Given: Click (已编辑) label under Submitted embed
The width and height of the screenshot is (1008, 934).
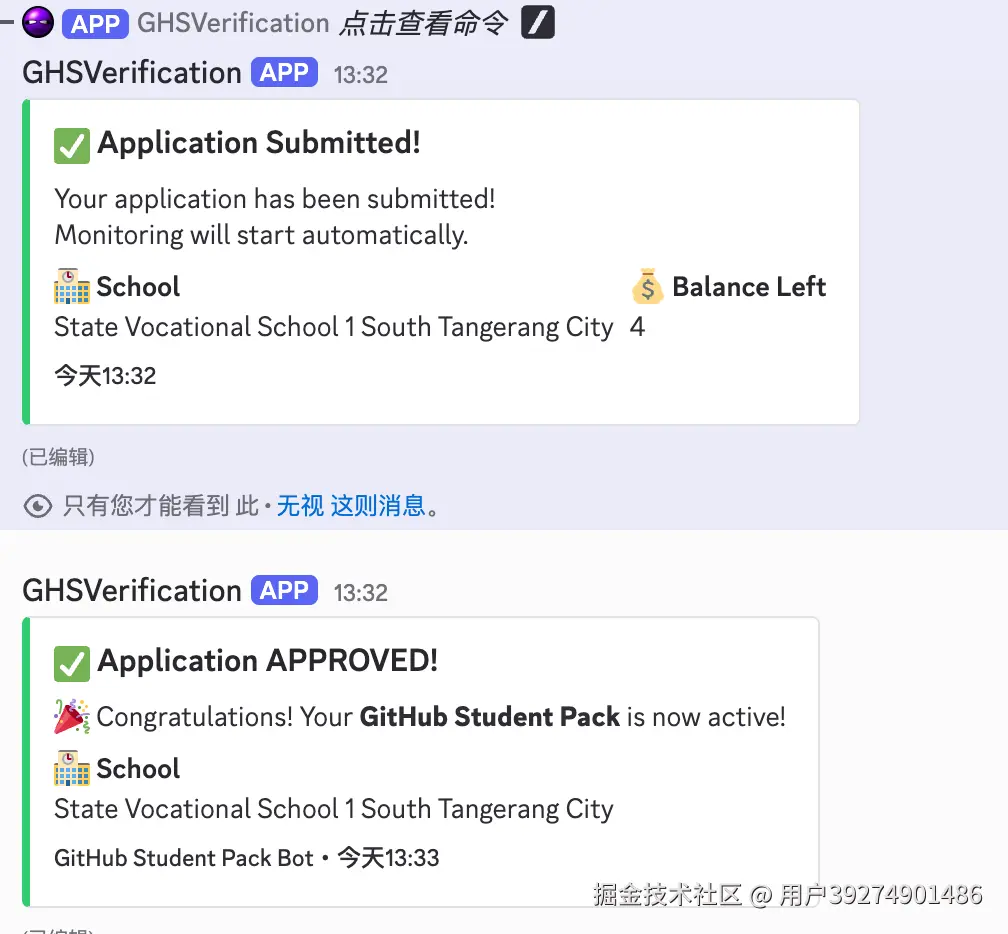Looking at the screenshot, I should [58, 457].
